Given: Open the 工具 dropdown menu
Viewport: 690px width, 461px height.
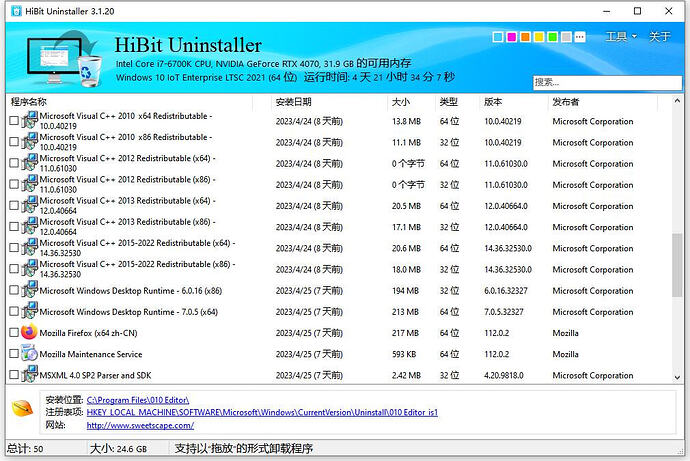Looking at the screenshot, I should pyautogui.click(x=621, y=37).
